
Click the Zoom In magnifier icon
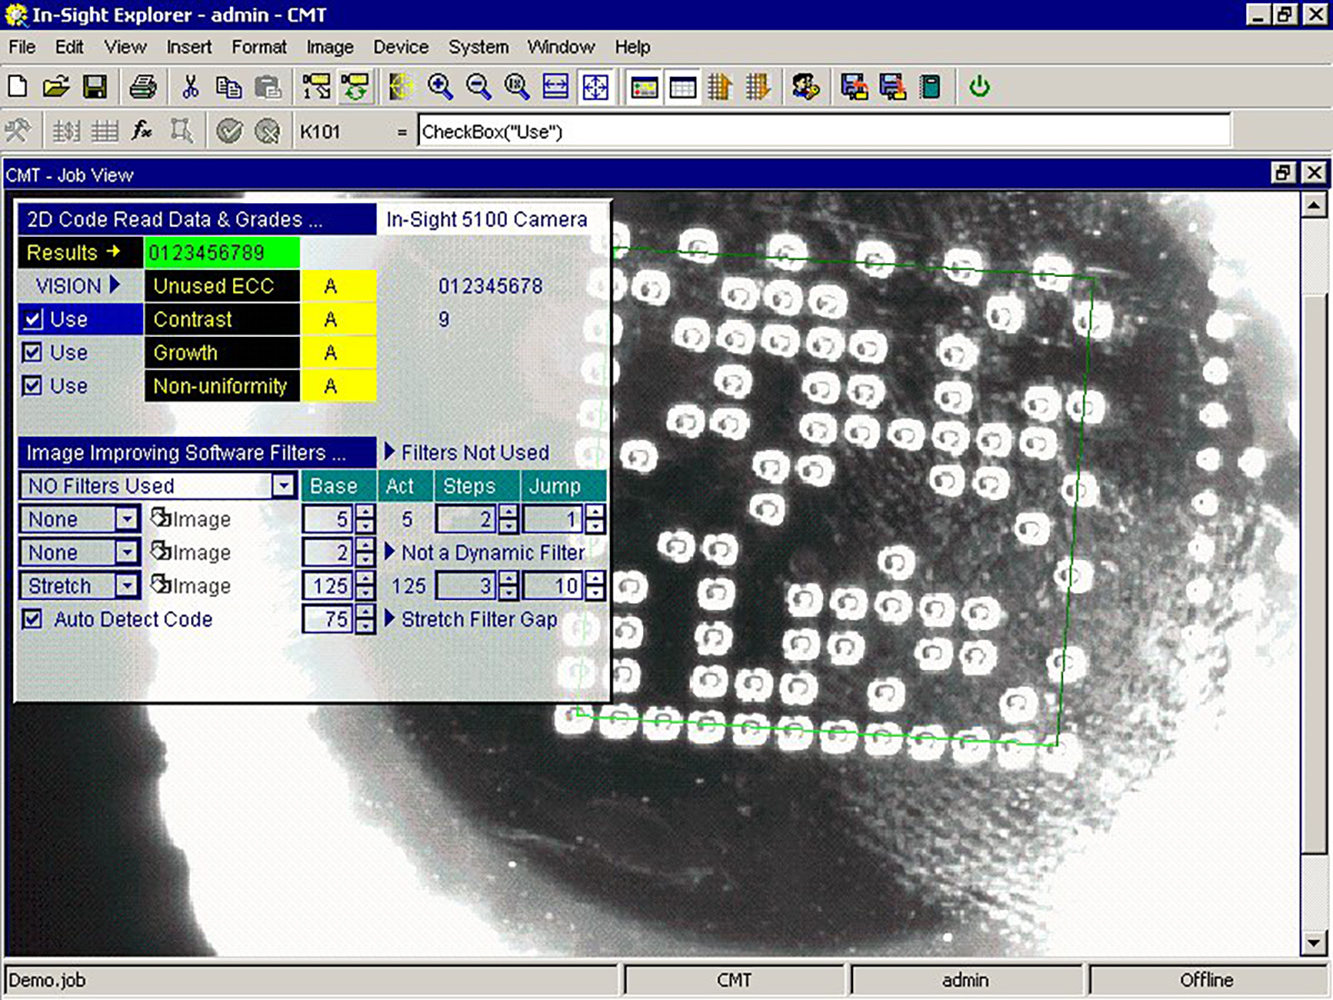tap(440, 87)
